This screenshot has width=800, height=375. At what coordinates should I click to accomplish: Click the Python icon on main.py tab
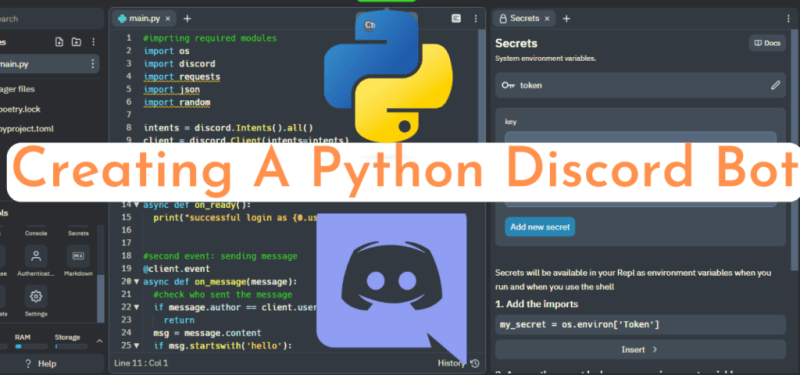pos(122,18)
